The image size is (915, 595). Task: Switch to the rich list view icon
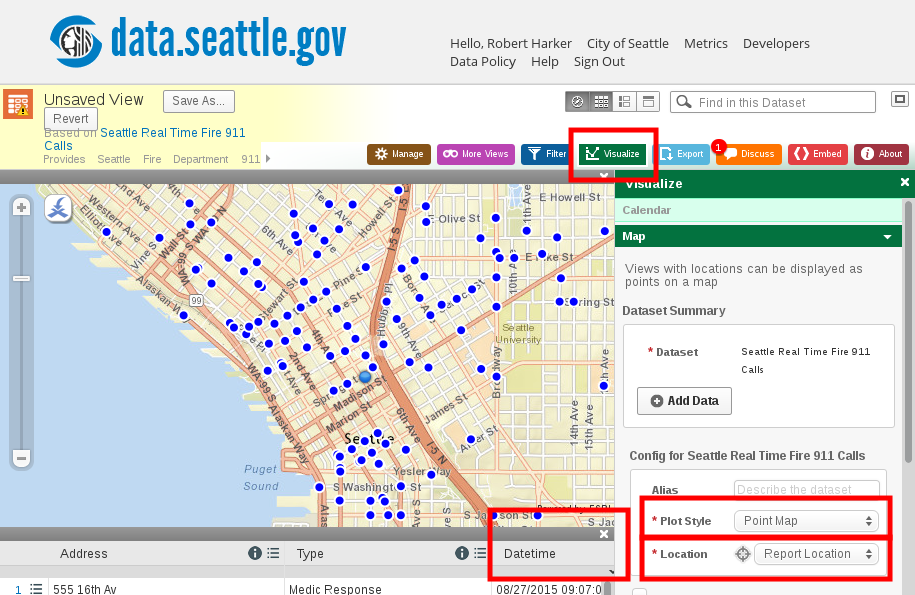coord(624,102)
